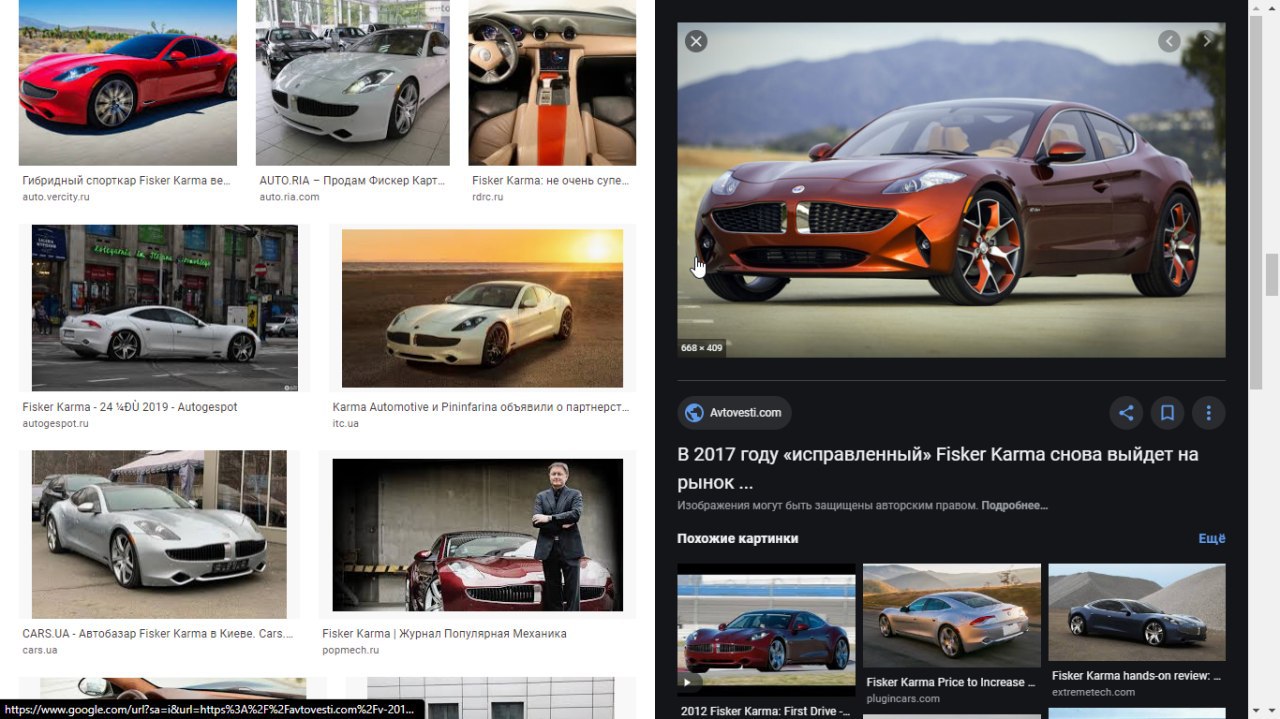Screen dimensions: 1280x719
Task: Click Fisker Karma hands-on review caption
Action: 1137,676
